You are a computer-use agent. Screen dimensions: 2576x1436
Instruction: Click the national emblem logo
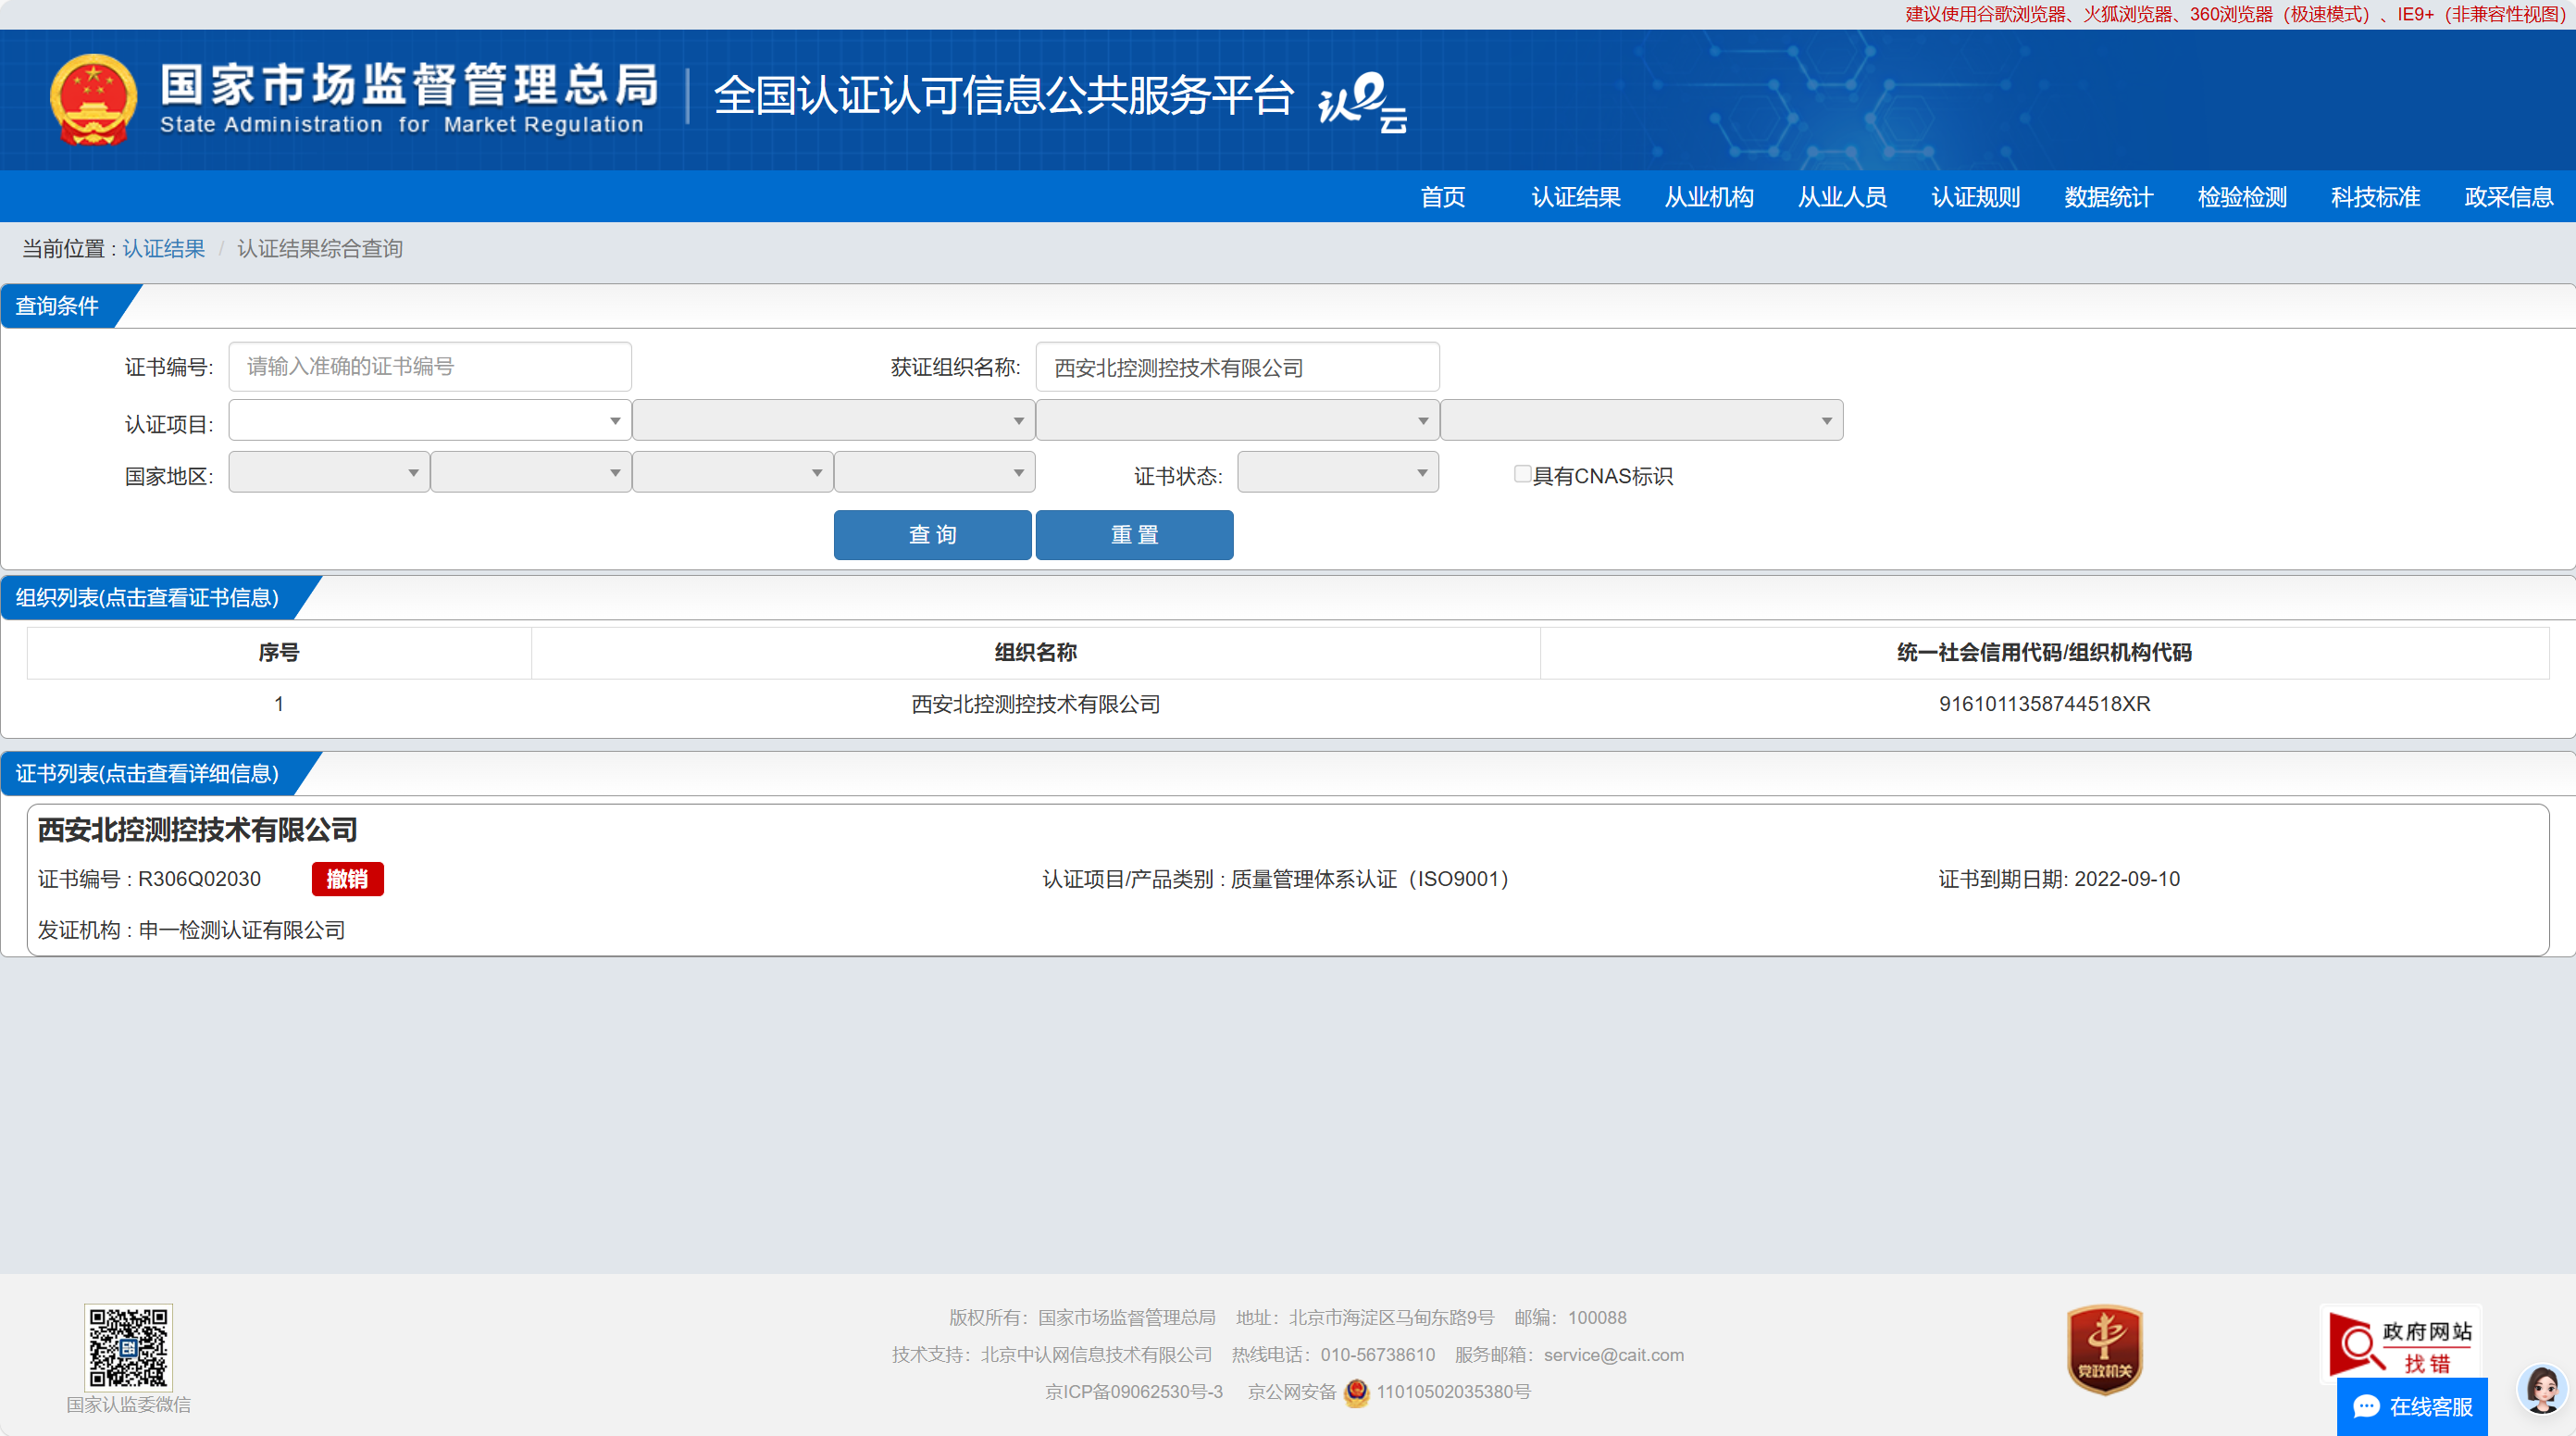click(93, 99)
